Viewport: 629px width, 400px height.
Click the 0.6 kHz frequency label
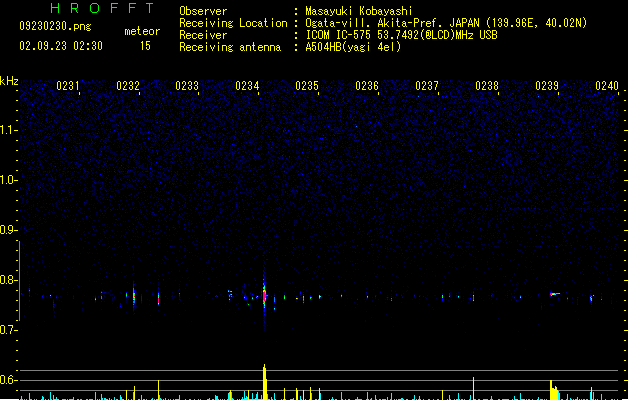point(8,380)
